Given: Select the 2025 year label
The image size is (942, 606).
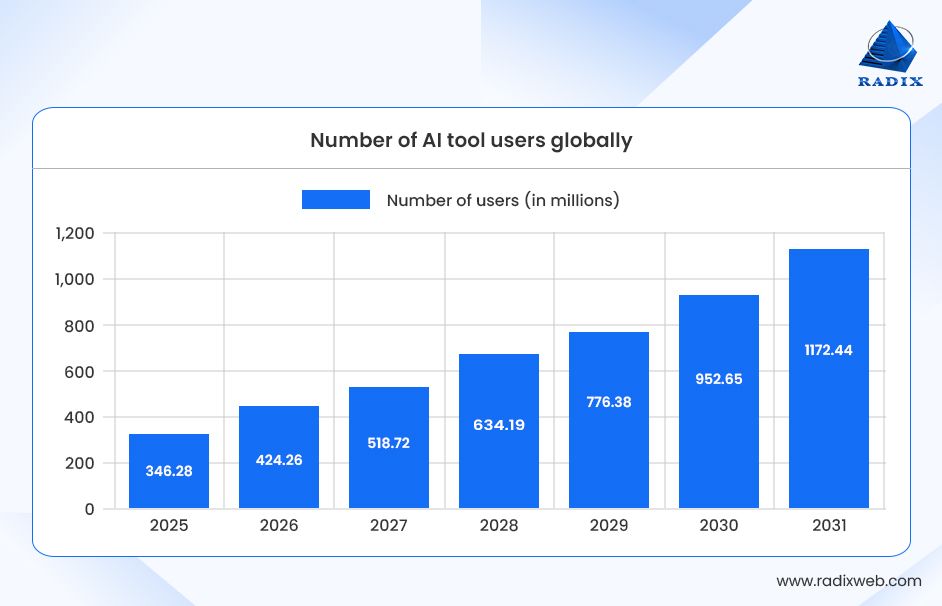Looking at the screenshot, I should (x=170, y=524).
